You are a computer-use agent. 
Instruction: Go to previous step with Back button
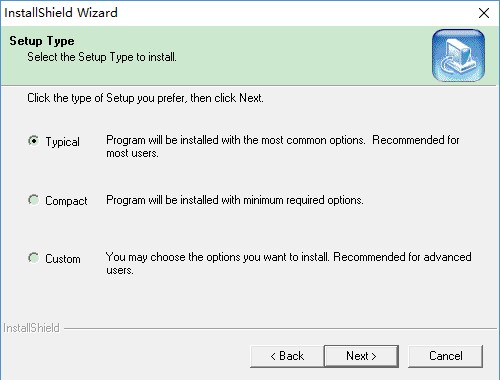[x=287, y=356]
